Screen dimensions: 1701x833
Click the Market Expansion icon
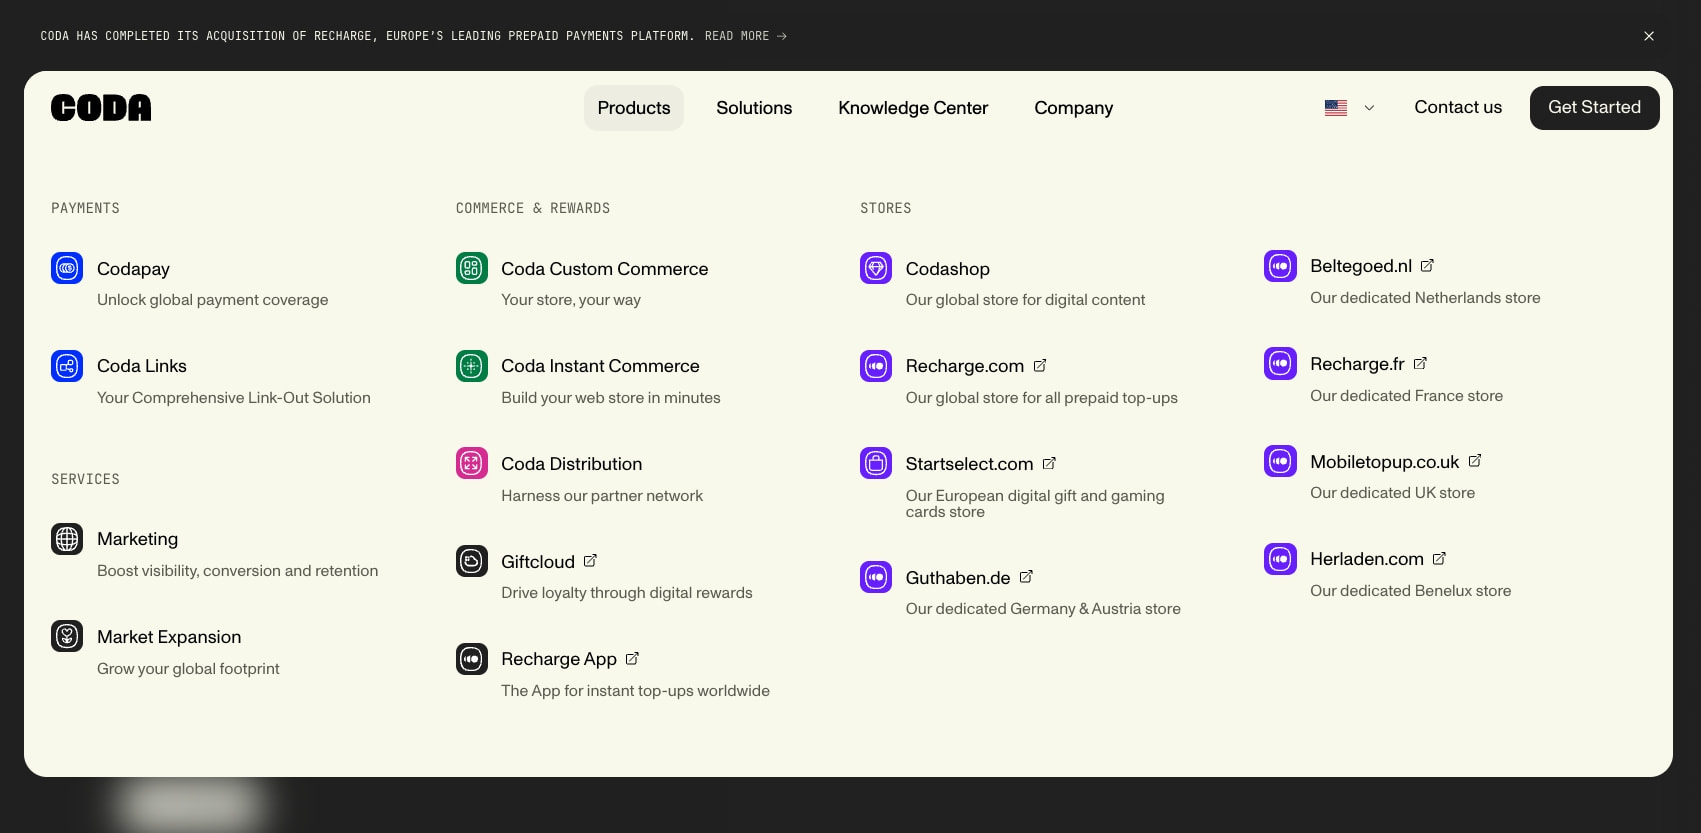coord(67,636)
